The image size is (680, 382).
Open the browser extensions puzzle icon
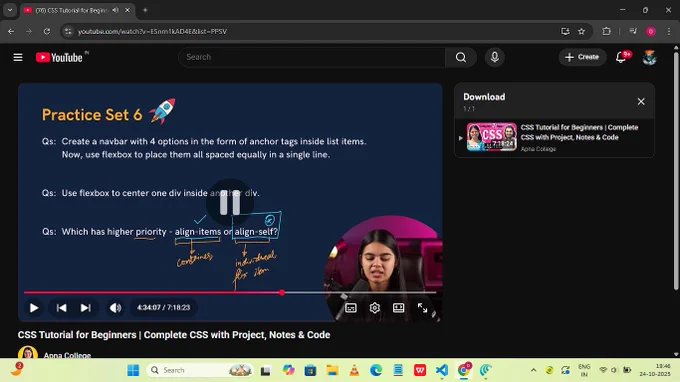(606, 31)
